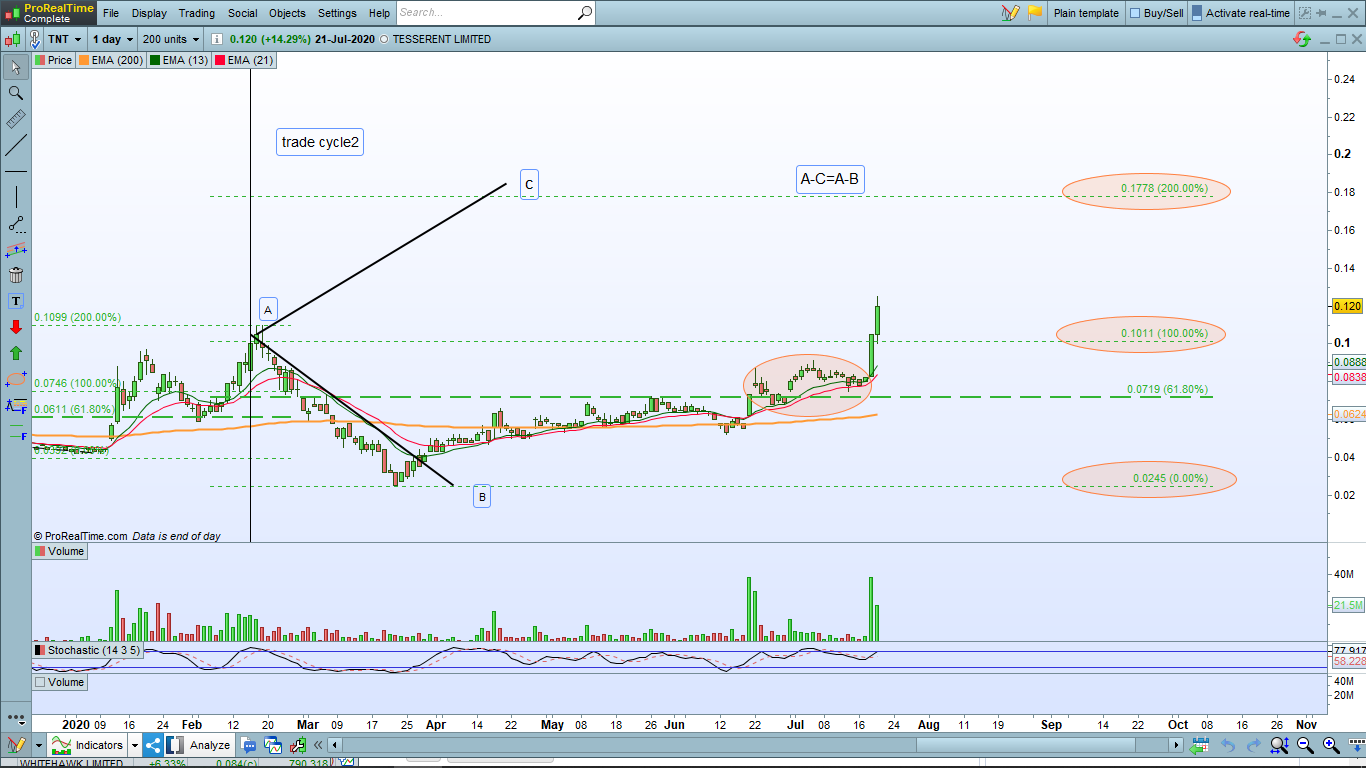Toggle the Stochastic (14 3 5) label
The image size is (1366, 768).
point(88,650)
